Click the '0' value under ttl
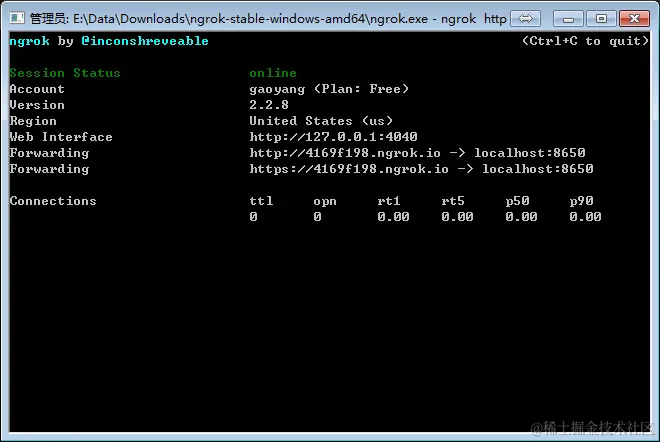 (x=253, y=217)
